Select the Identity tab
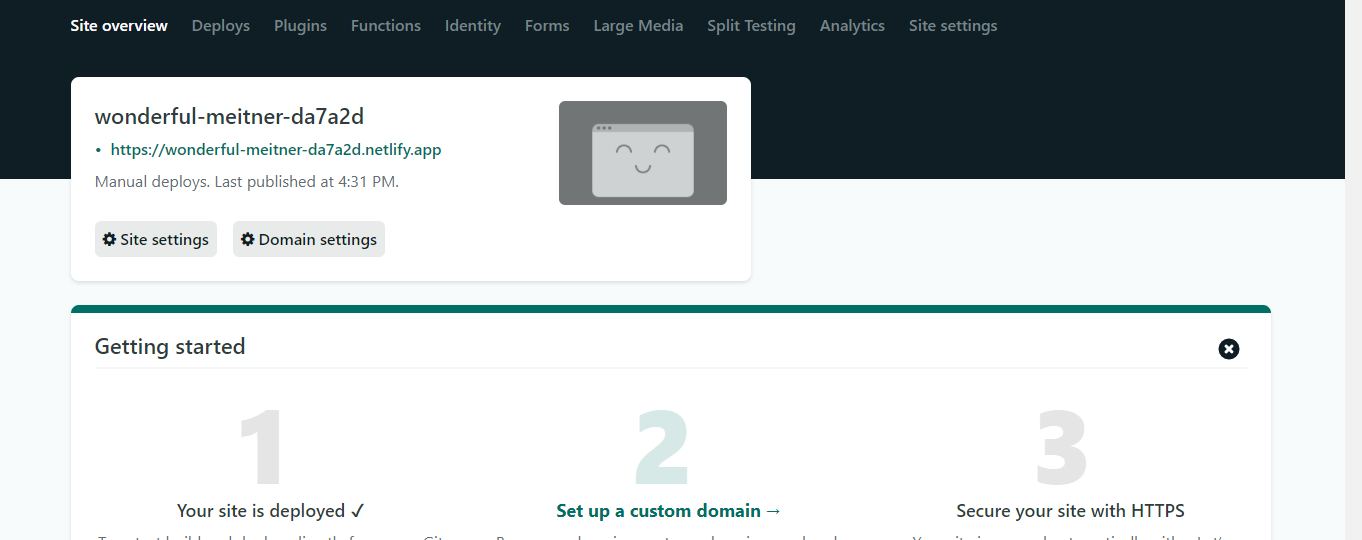The width and height of the screenshot is (1362, 540). [472, 26]
